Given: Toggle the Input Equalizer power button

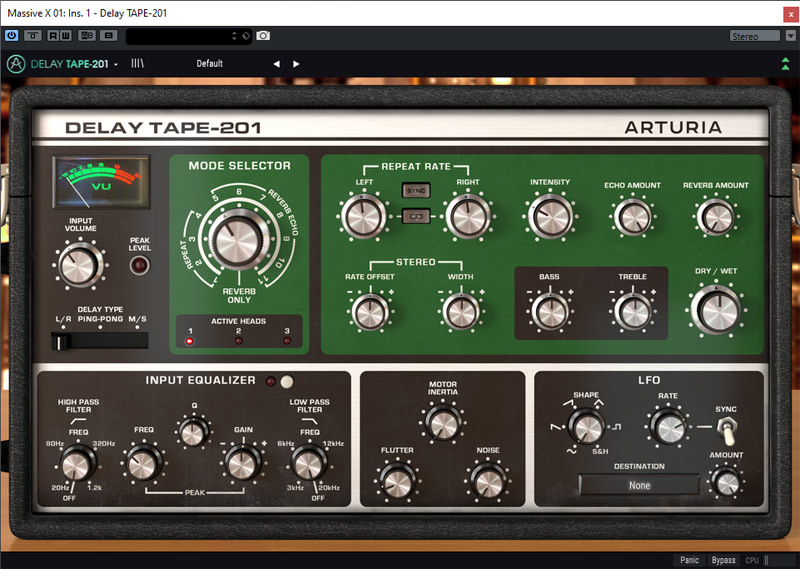Looking at the screenshot, I should [287, 380].
